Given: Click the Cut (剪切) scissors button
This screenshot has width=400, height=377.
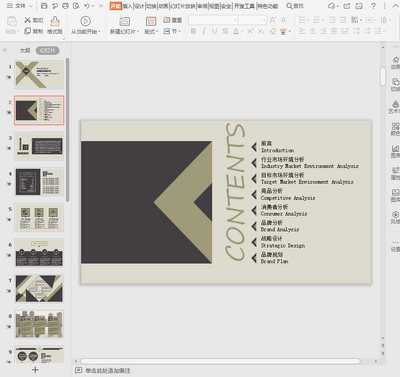Looking at the screenshot, I should click(33, 20).
